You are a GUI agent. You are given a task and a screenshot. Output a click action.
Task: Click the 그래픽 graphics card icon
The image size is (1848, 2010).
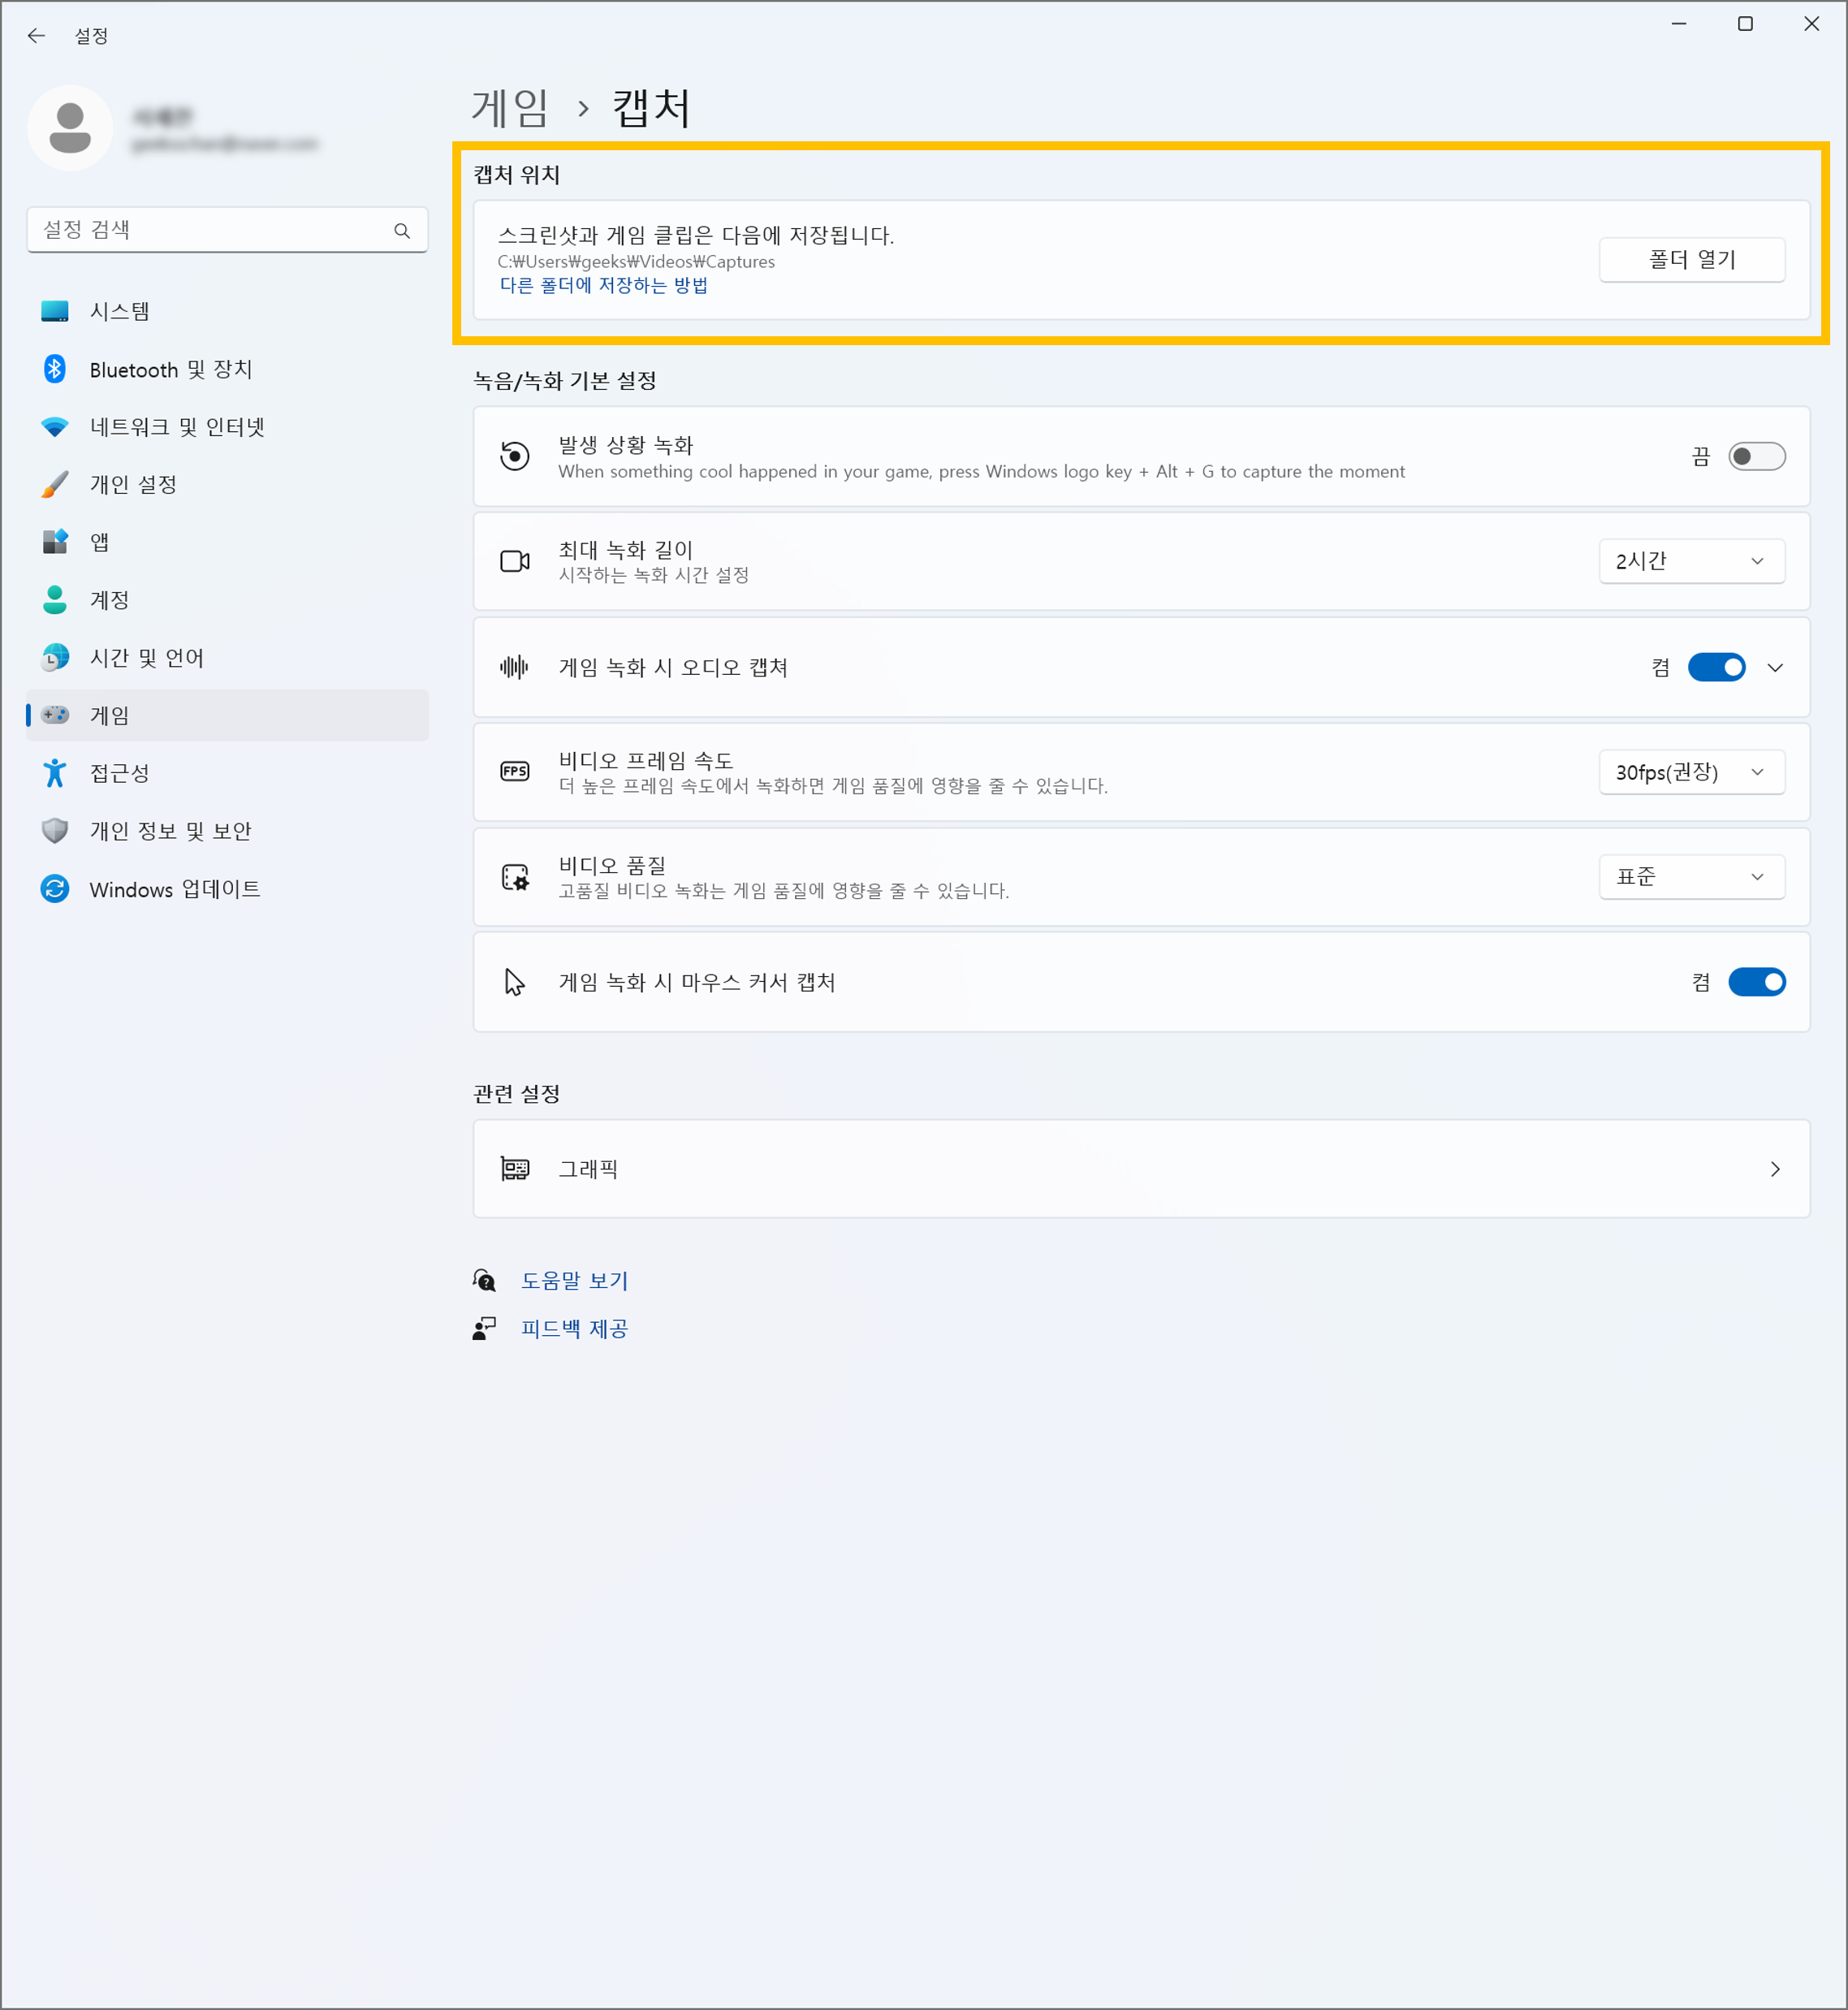515,1169
